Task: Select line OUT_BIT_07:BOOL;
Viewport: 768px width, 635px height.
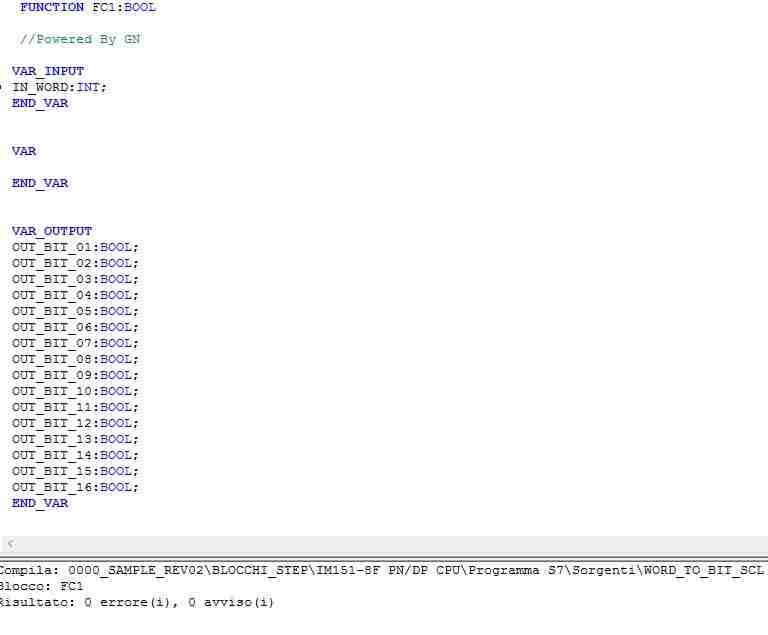Action: [75, 343]
